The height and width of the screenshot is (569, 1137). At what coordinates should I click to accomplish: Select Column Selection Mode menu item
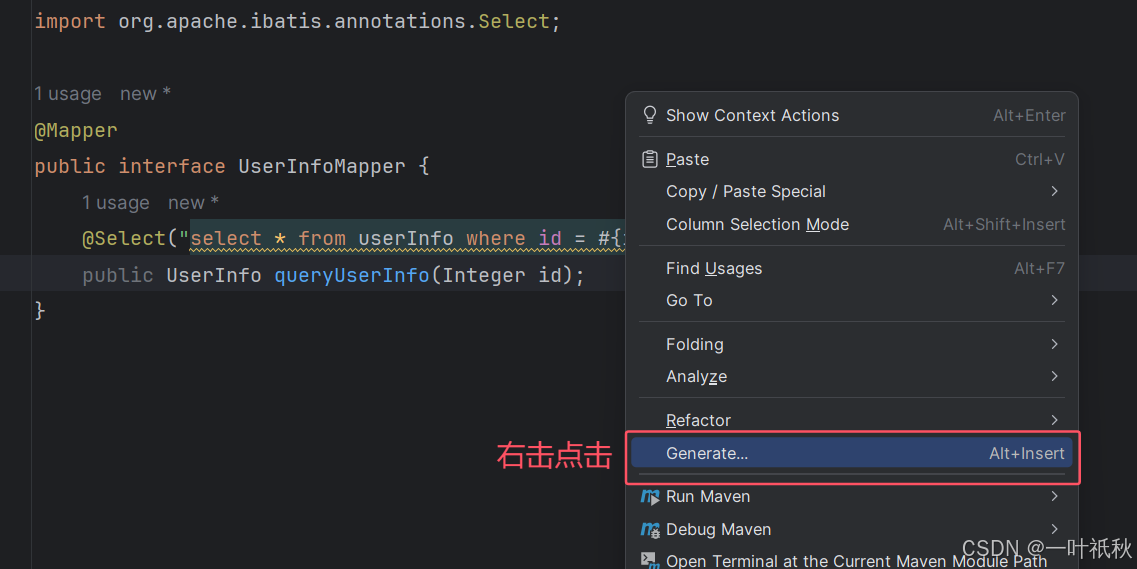point(757,224)
